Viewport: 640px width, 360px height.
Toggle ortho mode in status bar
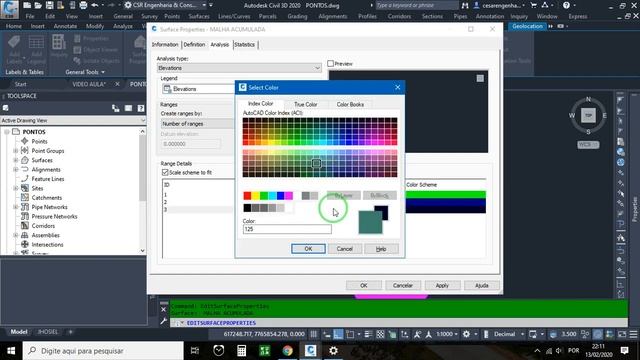click(x=338, y=334)
